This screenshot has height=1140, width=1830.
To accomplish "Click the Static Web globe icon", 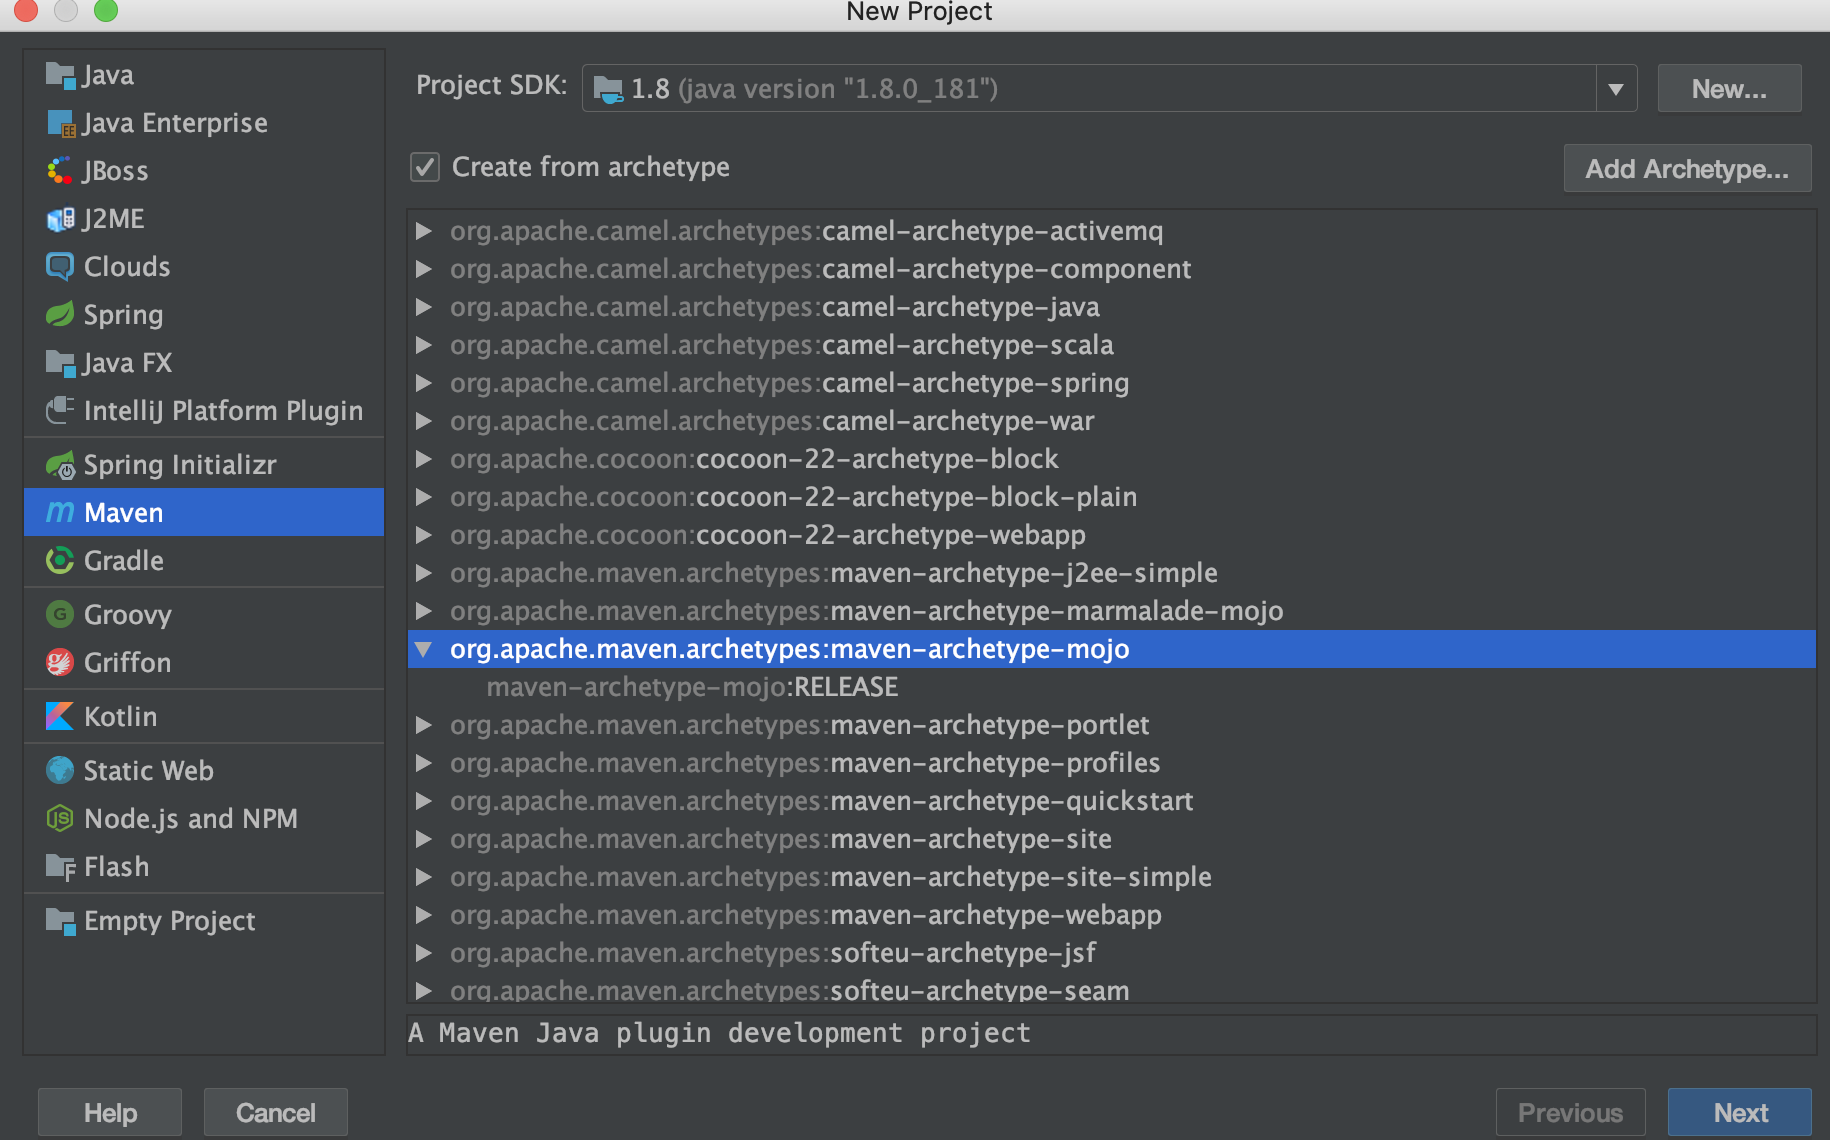I will point(60,771).
